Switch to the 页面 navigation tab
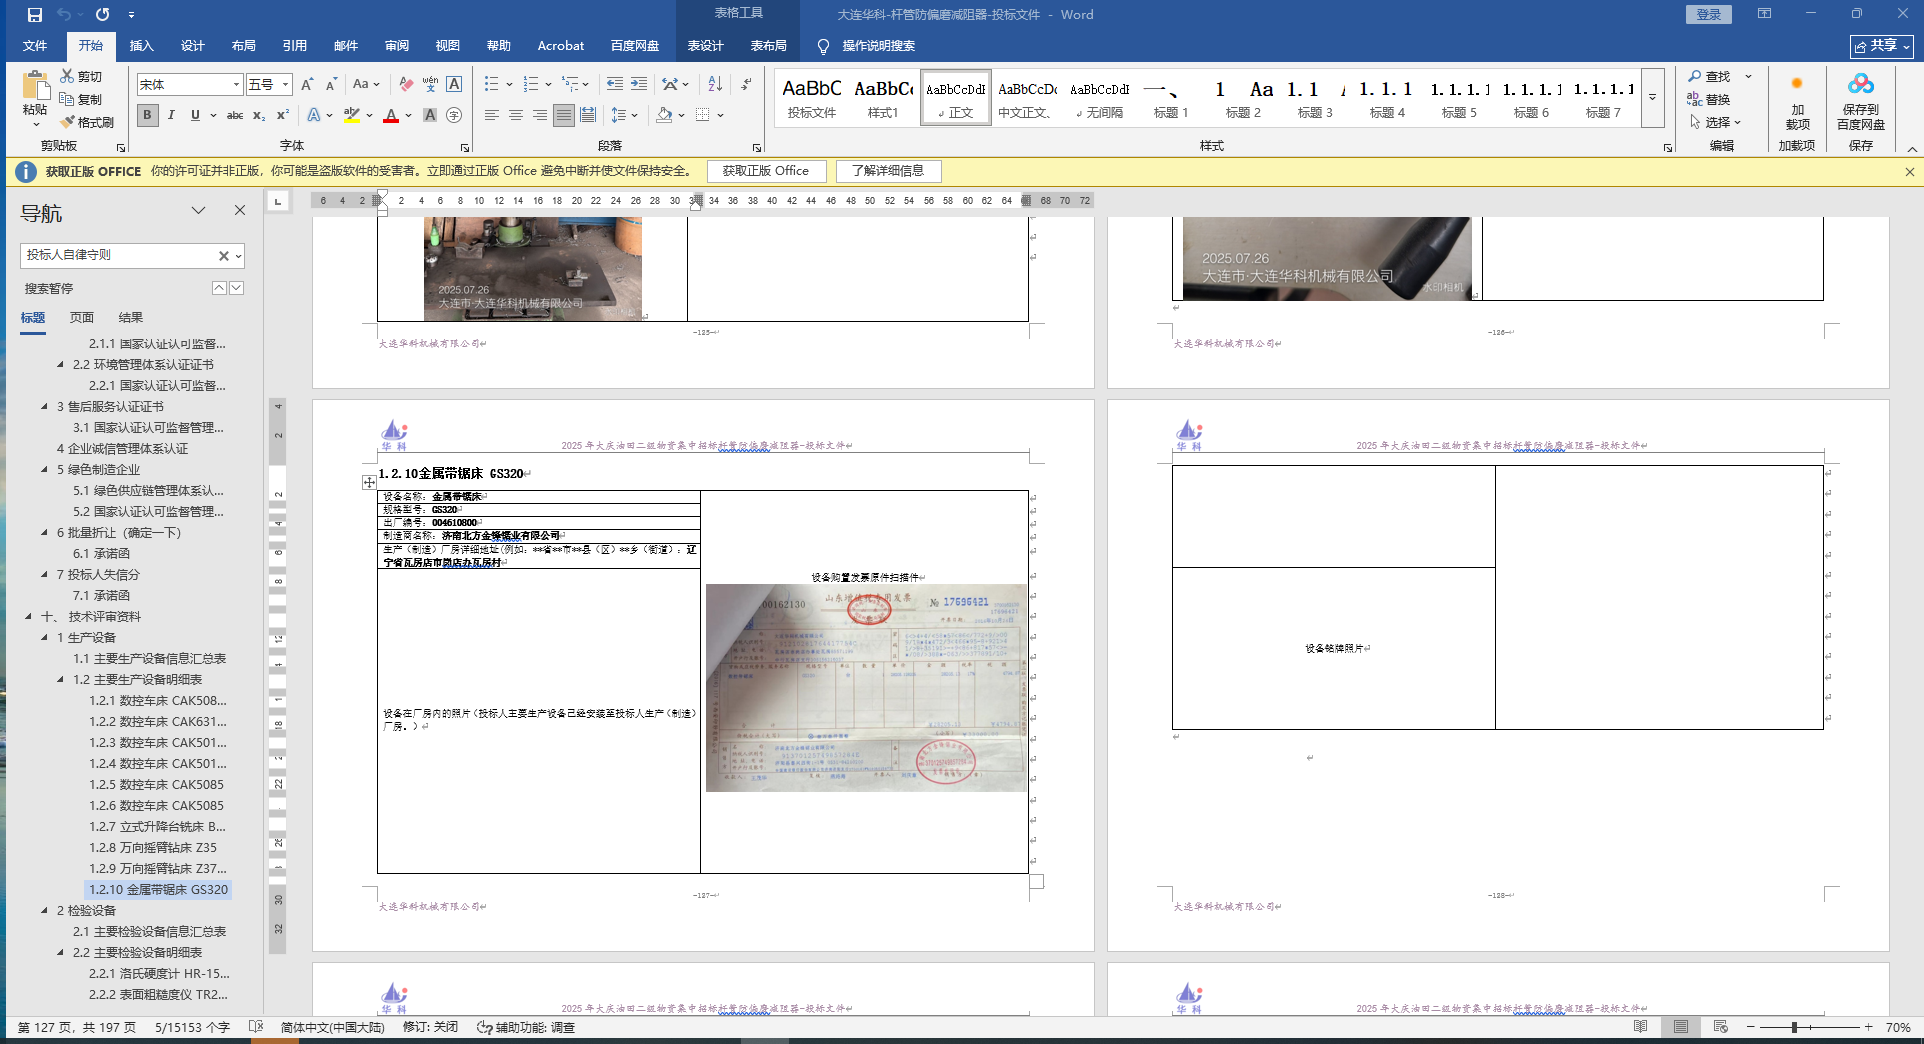 coord(82,317)
